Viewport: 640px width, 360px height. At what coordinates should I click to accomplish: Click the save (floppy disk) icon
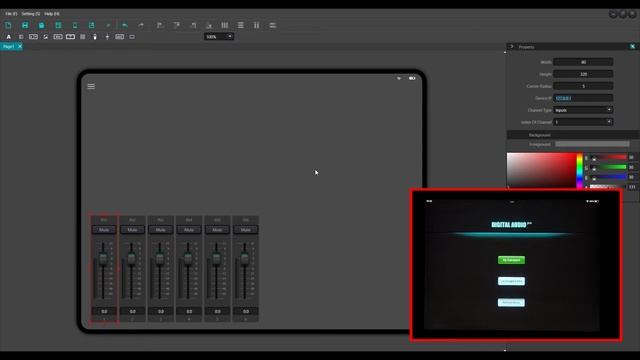(x=25, y=25)
